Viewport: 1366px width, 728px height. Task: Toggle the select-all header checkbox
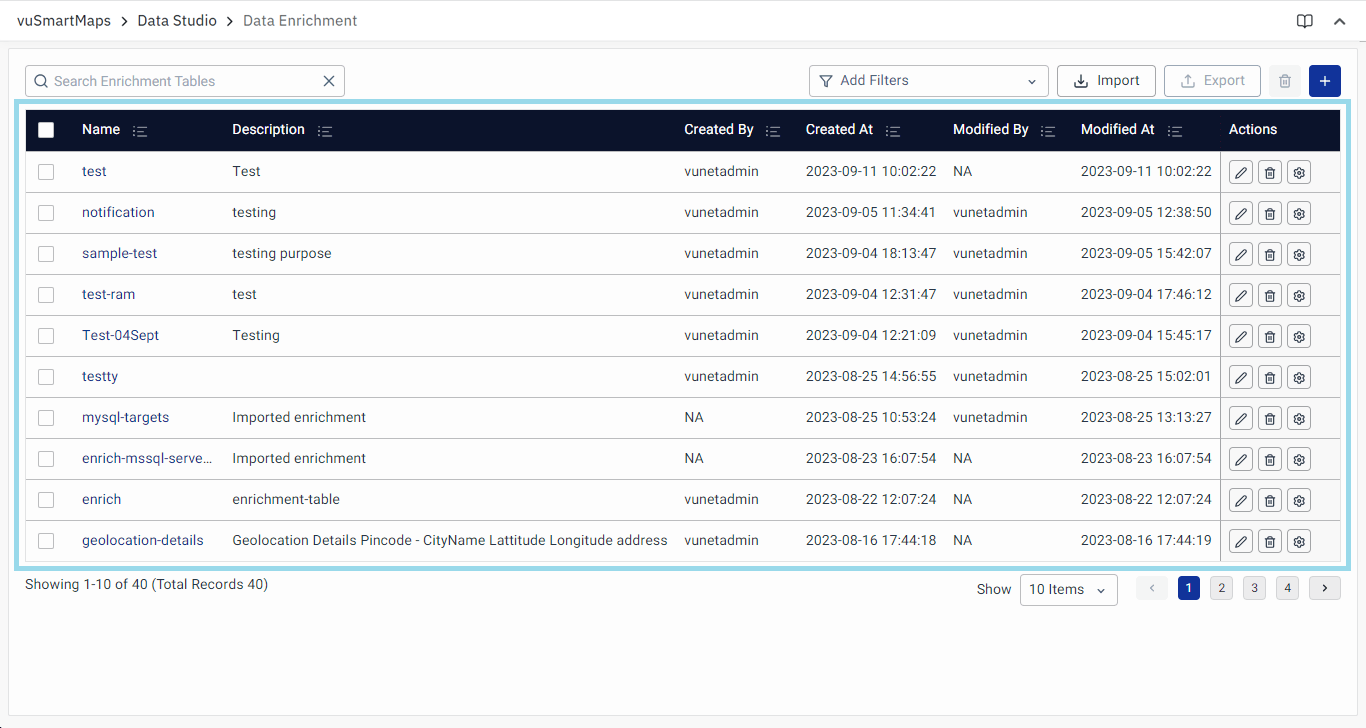pyautogui.click(x=46, y=130)
